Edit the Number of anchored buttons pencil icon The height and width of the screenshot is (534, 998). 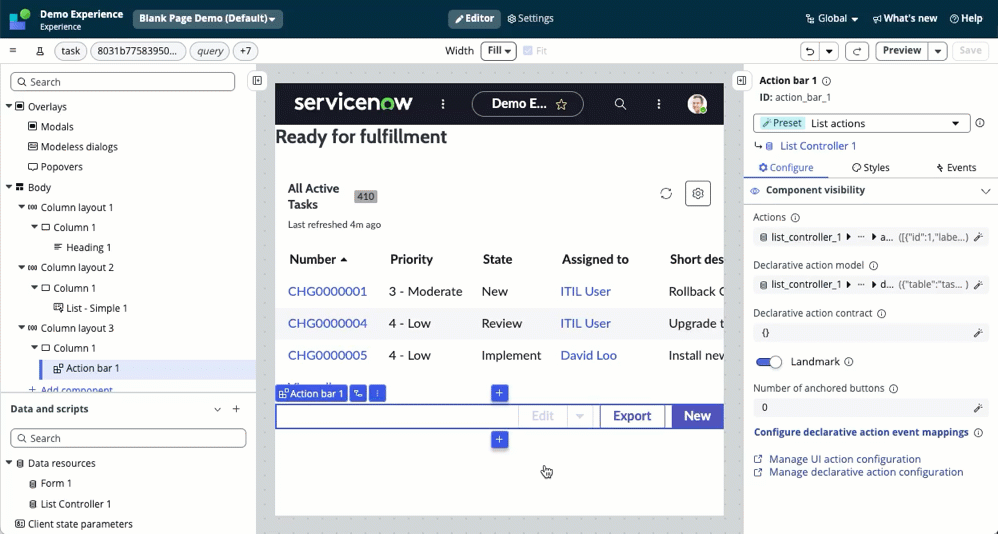[978, 407]
